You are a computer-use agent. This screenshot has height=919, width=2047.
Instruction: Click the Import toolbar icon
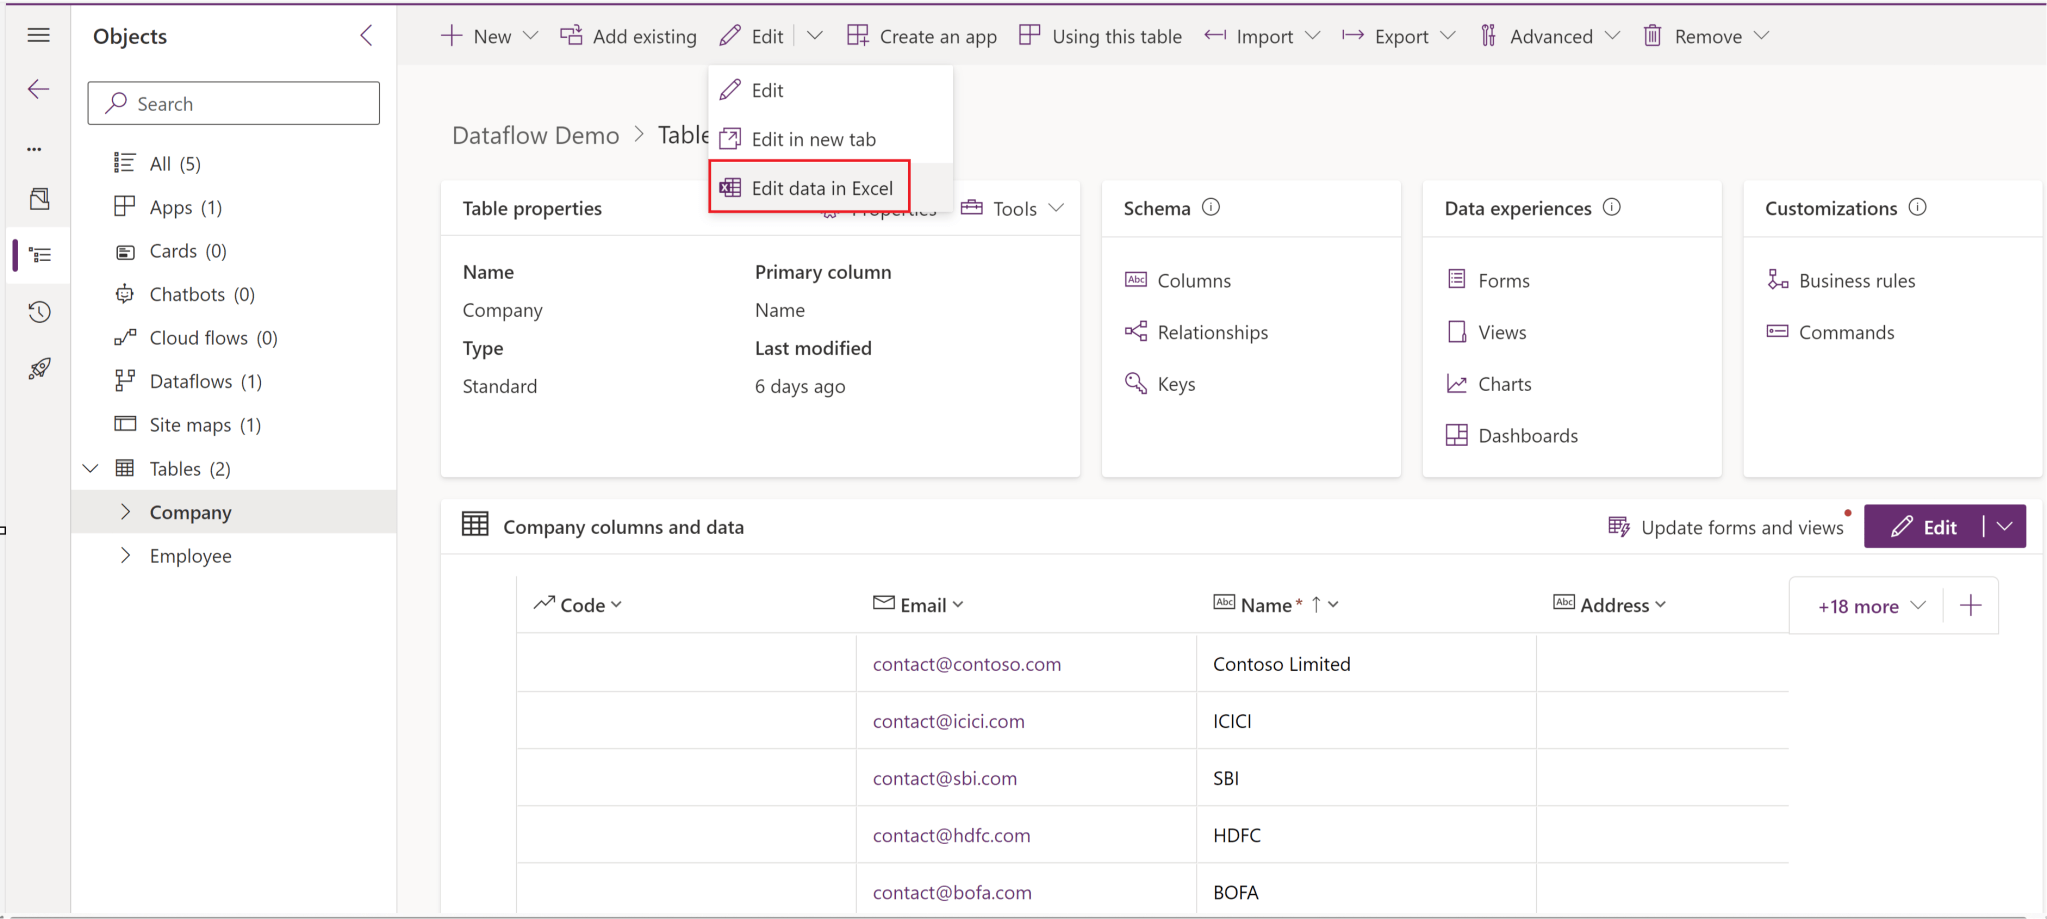tap(1216, 35)
